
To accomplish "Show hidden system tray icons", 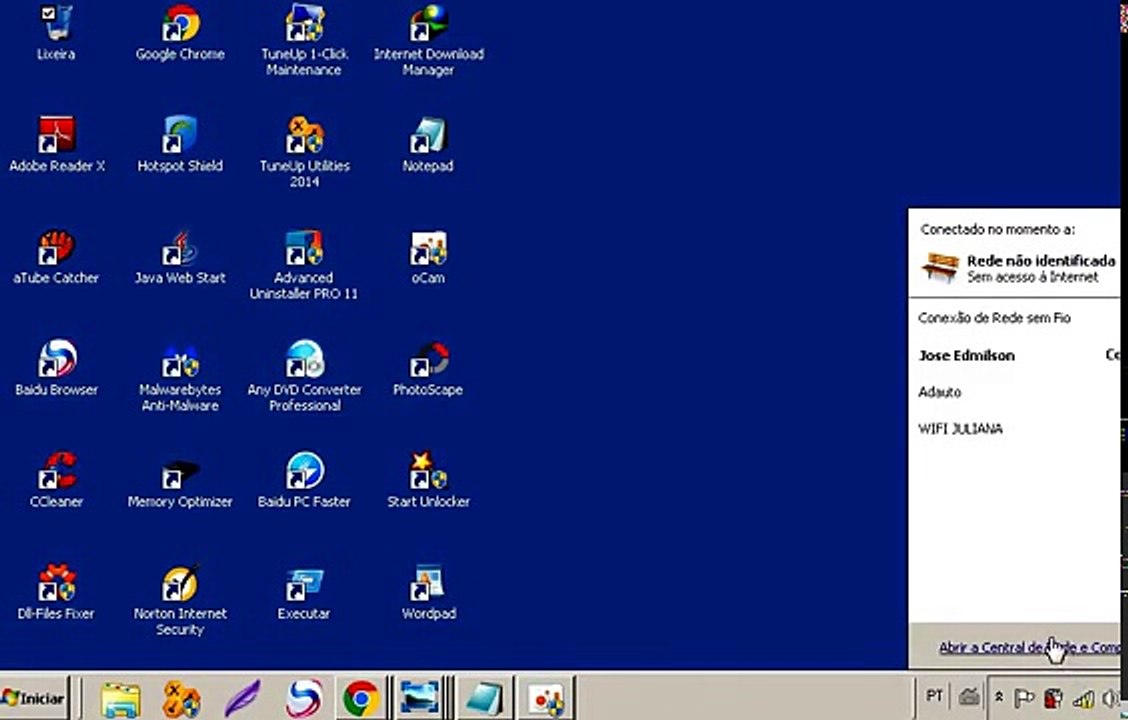I will tap(999, 696).
